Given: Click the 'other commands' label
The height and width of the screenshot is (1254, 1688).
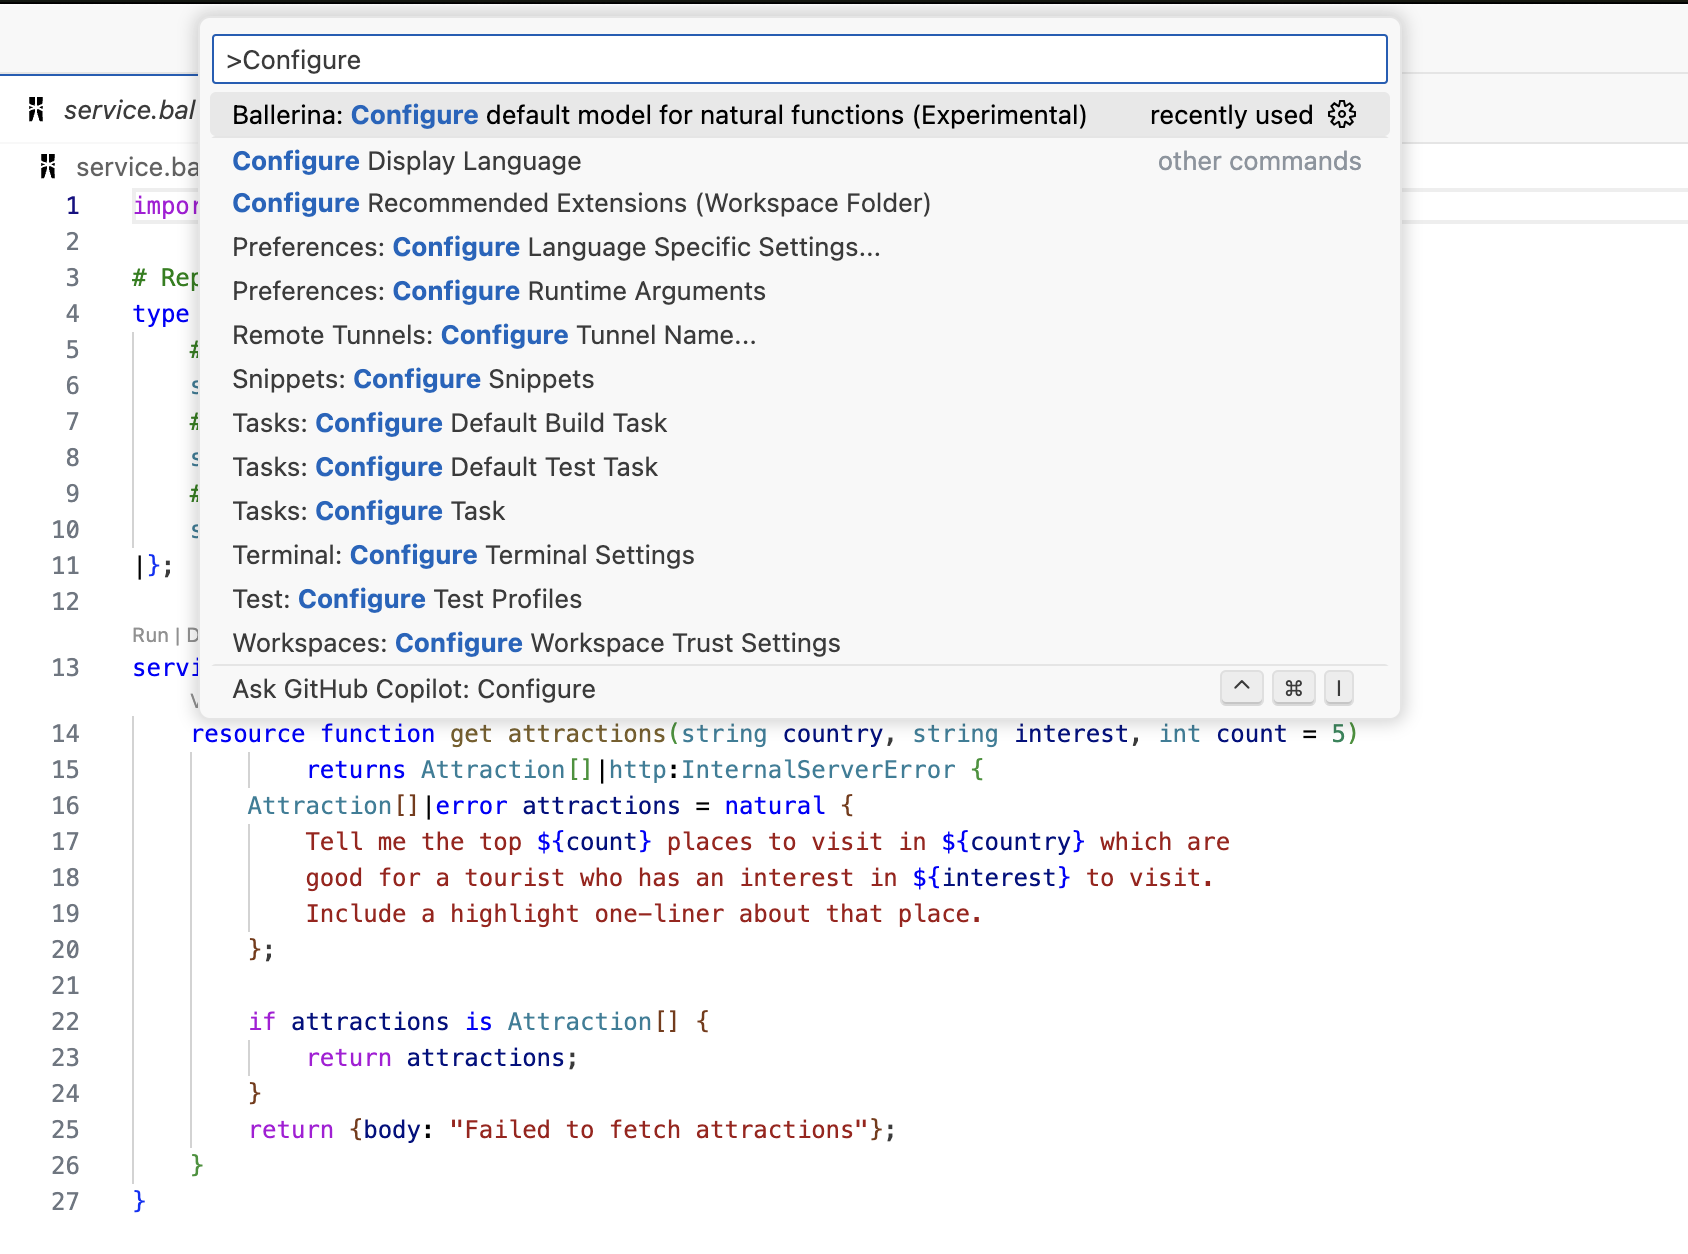Looking at the screenshot, I should (x=1259, y=161).
